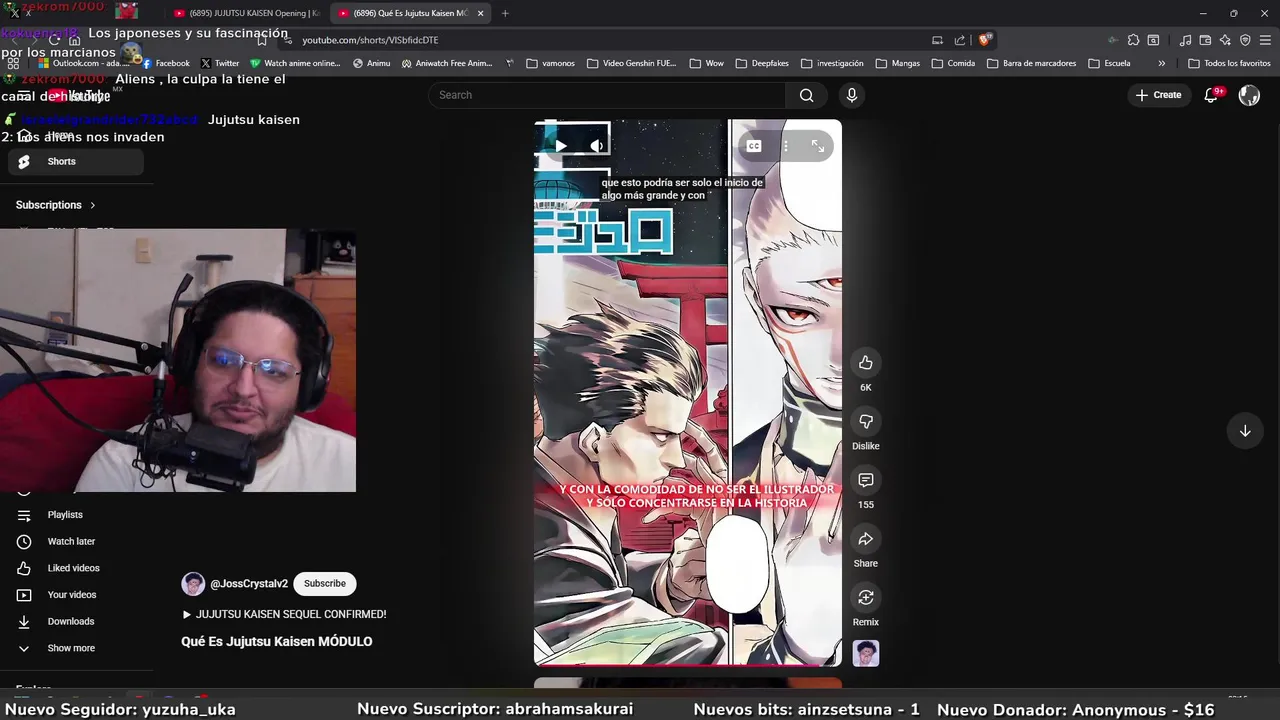Open Todos los favoritos folder
This screenshot has width=1280, height=720.
point(1229,63)
